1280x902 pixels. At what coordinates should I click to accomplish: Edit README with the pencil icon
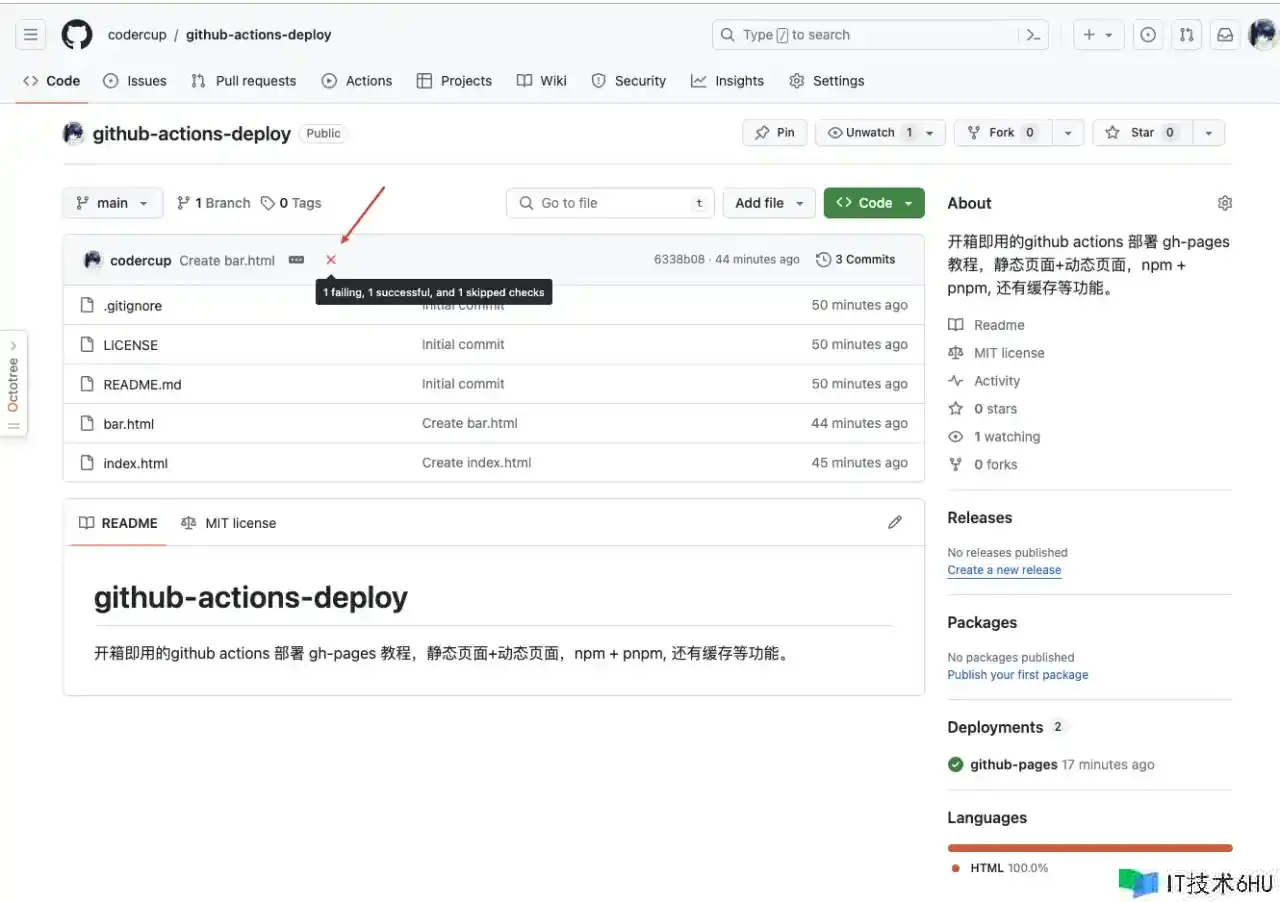click(895, 522)
